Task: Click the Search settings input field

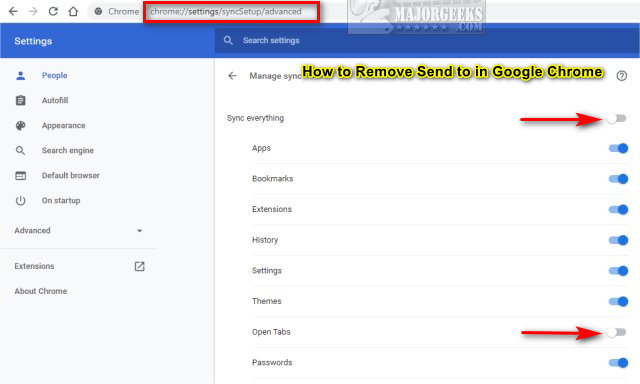Action: pyautogui.click(x=427, y=40)
